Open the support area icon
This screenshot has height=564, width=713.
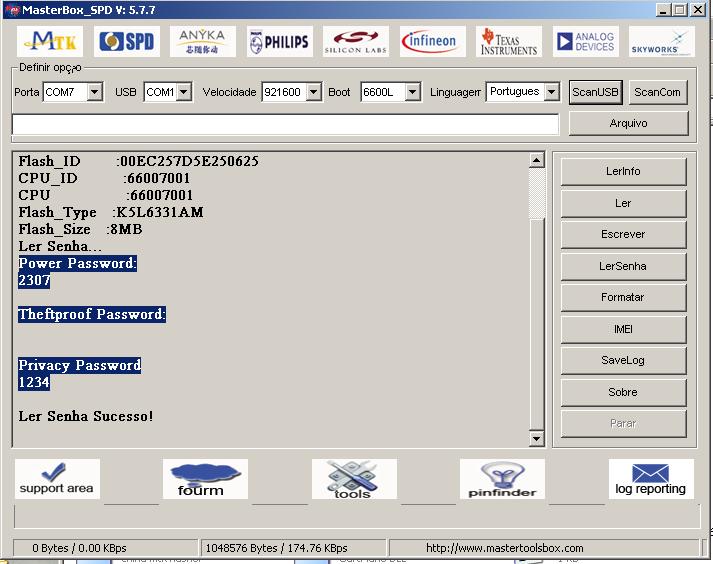pos(57,479)
